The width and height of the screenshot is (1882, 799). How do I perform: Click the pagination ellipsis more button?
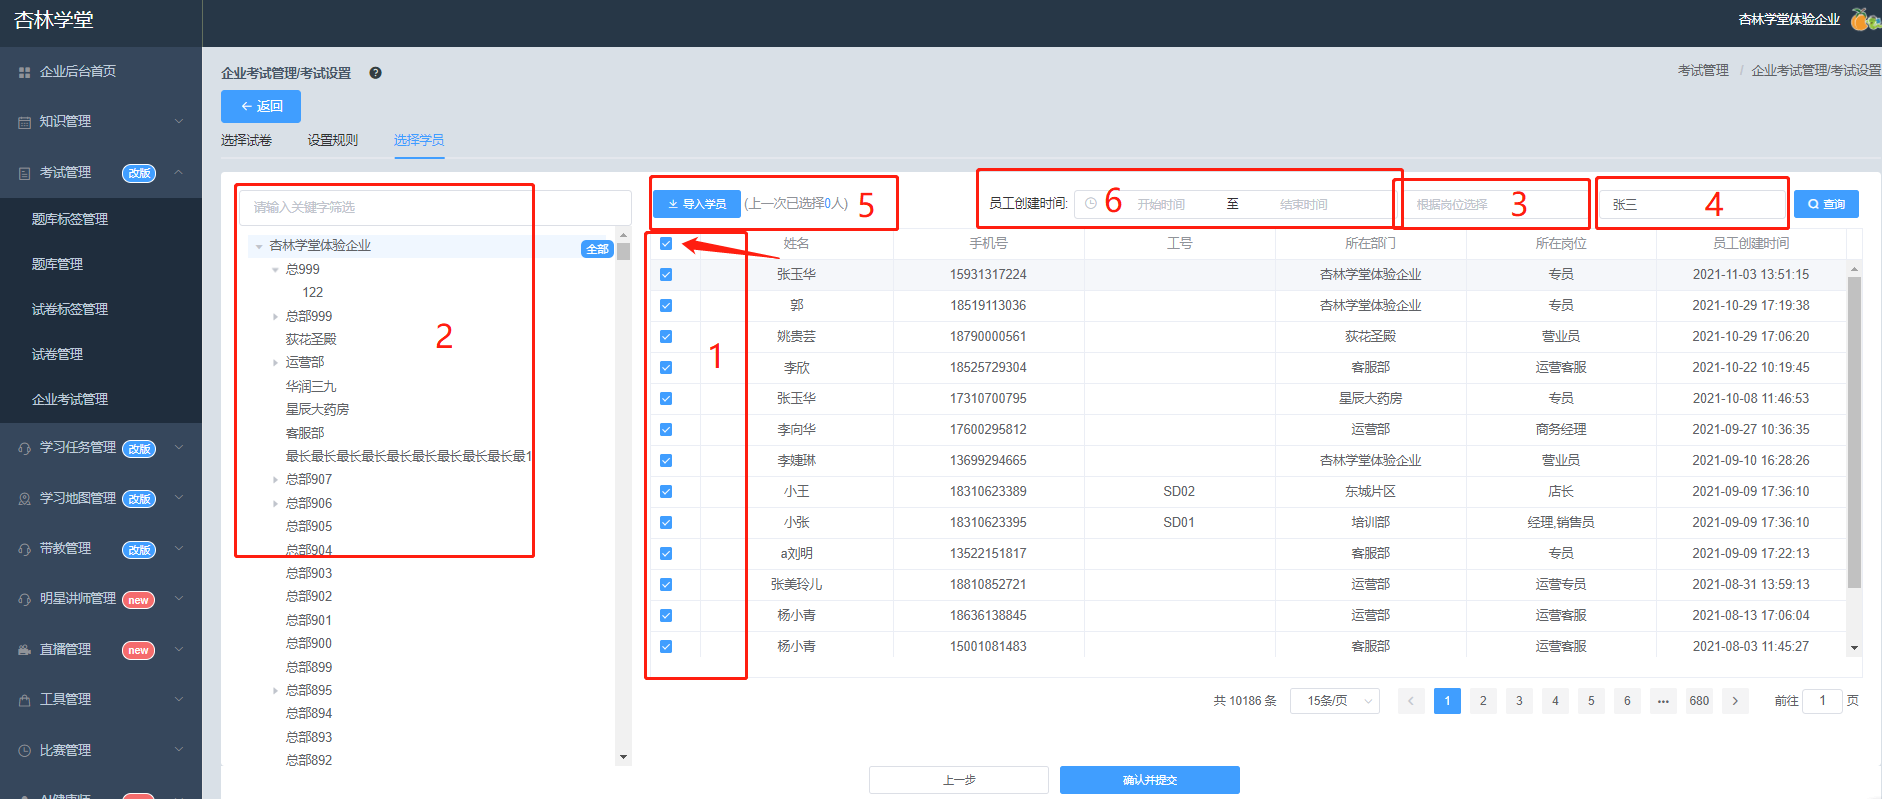click(1663, 701)
